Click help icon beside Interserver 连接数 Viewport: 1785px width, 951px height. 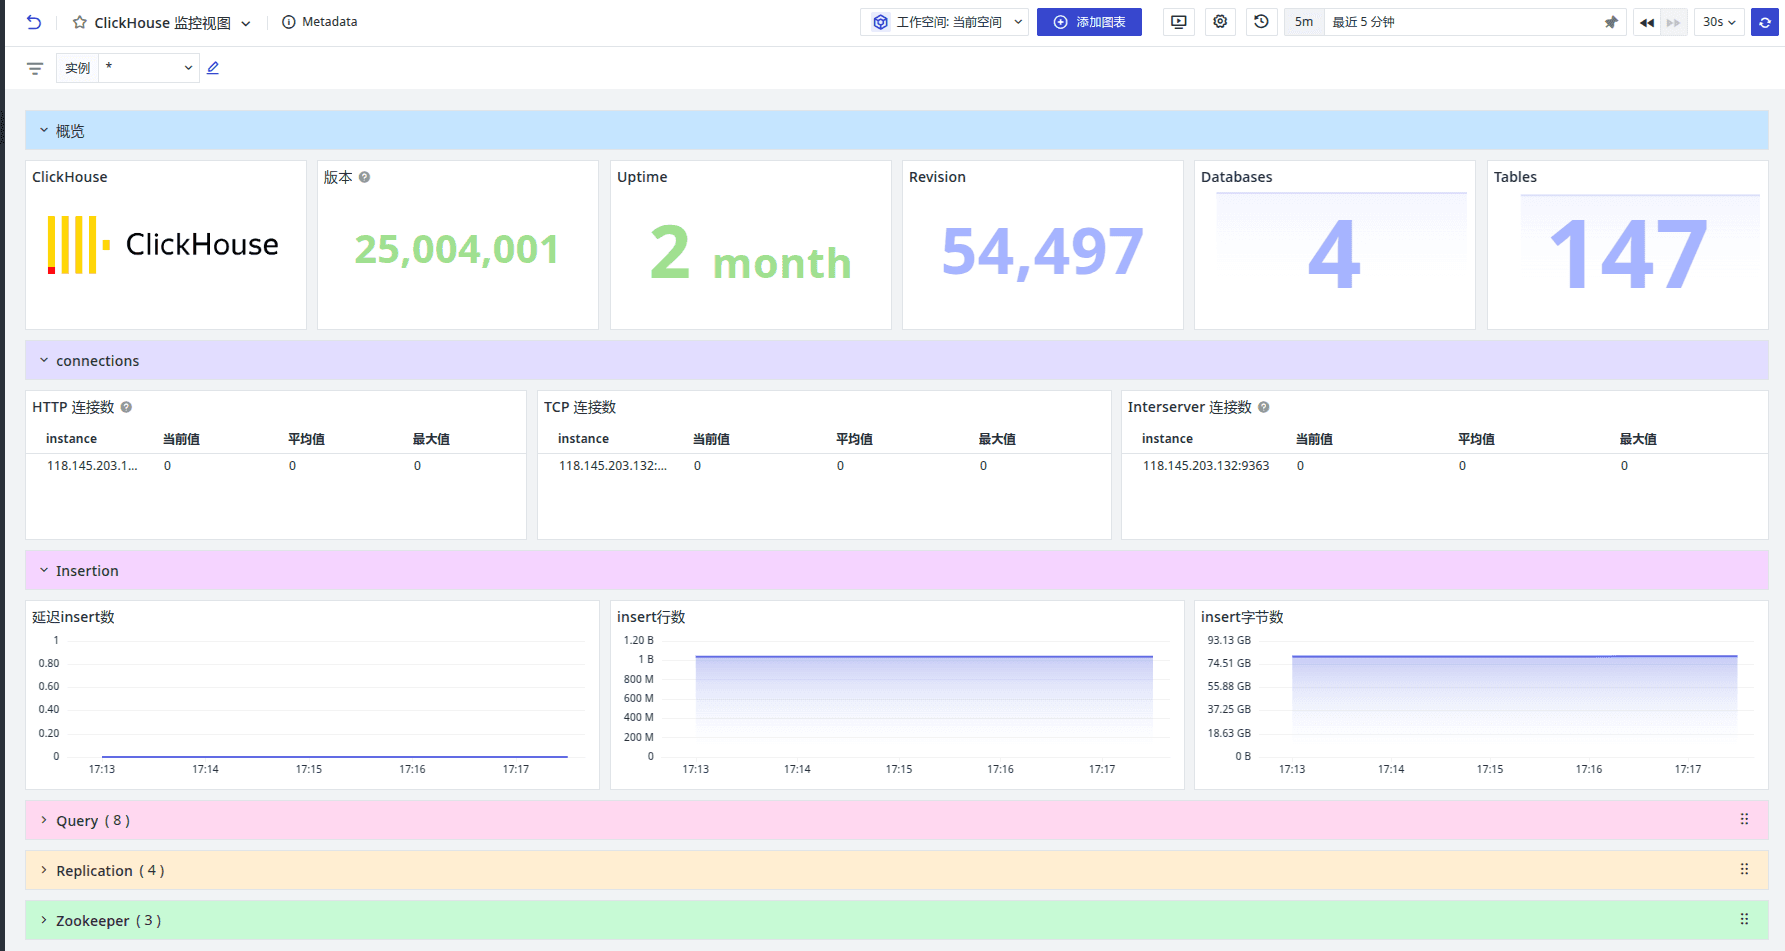[x=1264, y=407]
